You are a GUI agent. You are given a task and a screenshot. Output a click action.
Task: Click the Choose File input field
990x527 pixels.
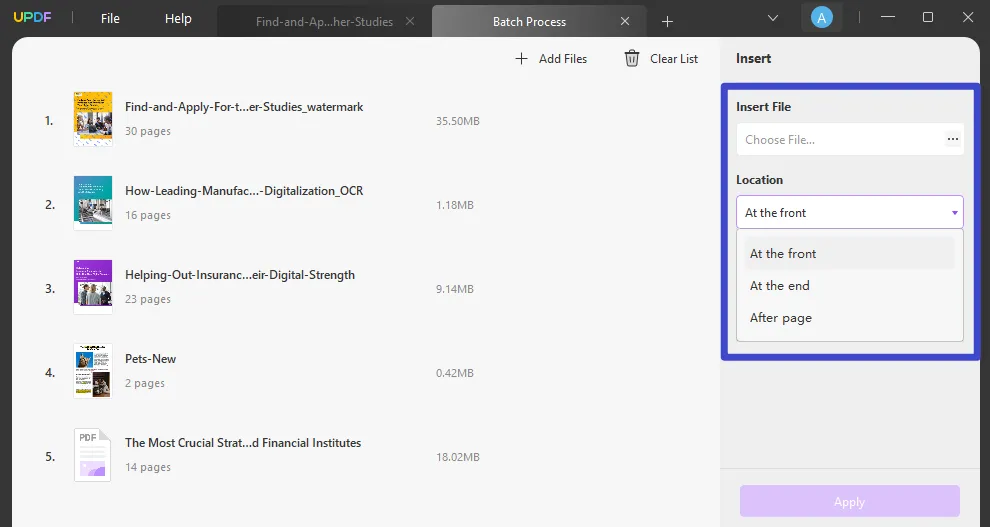[x=838, y=140]
